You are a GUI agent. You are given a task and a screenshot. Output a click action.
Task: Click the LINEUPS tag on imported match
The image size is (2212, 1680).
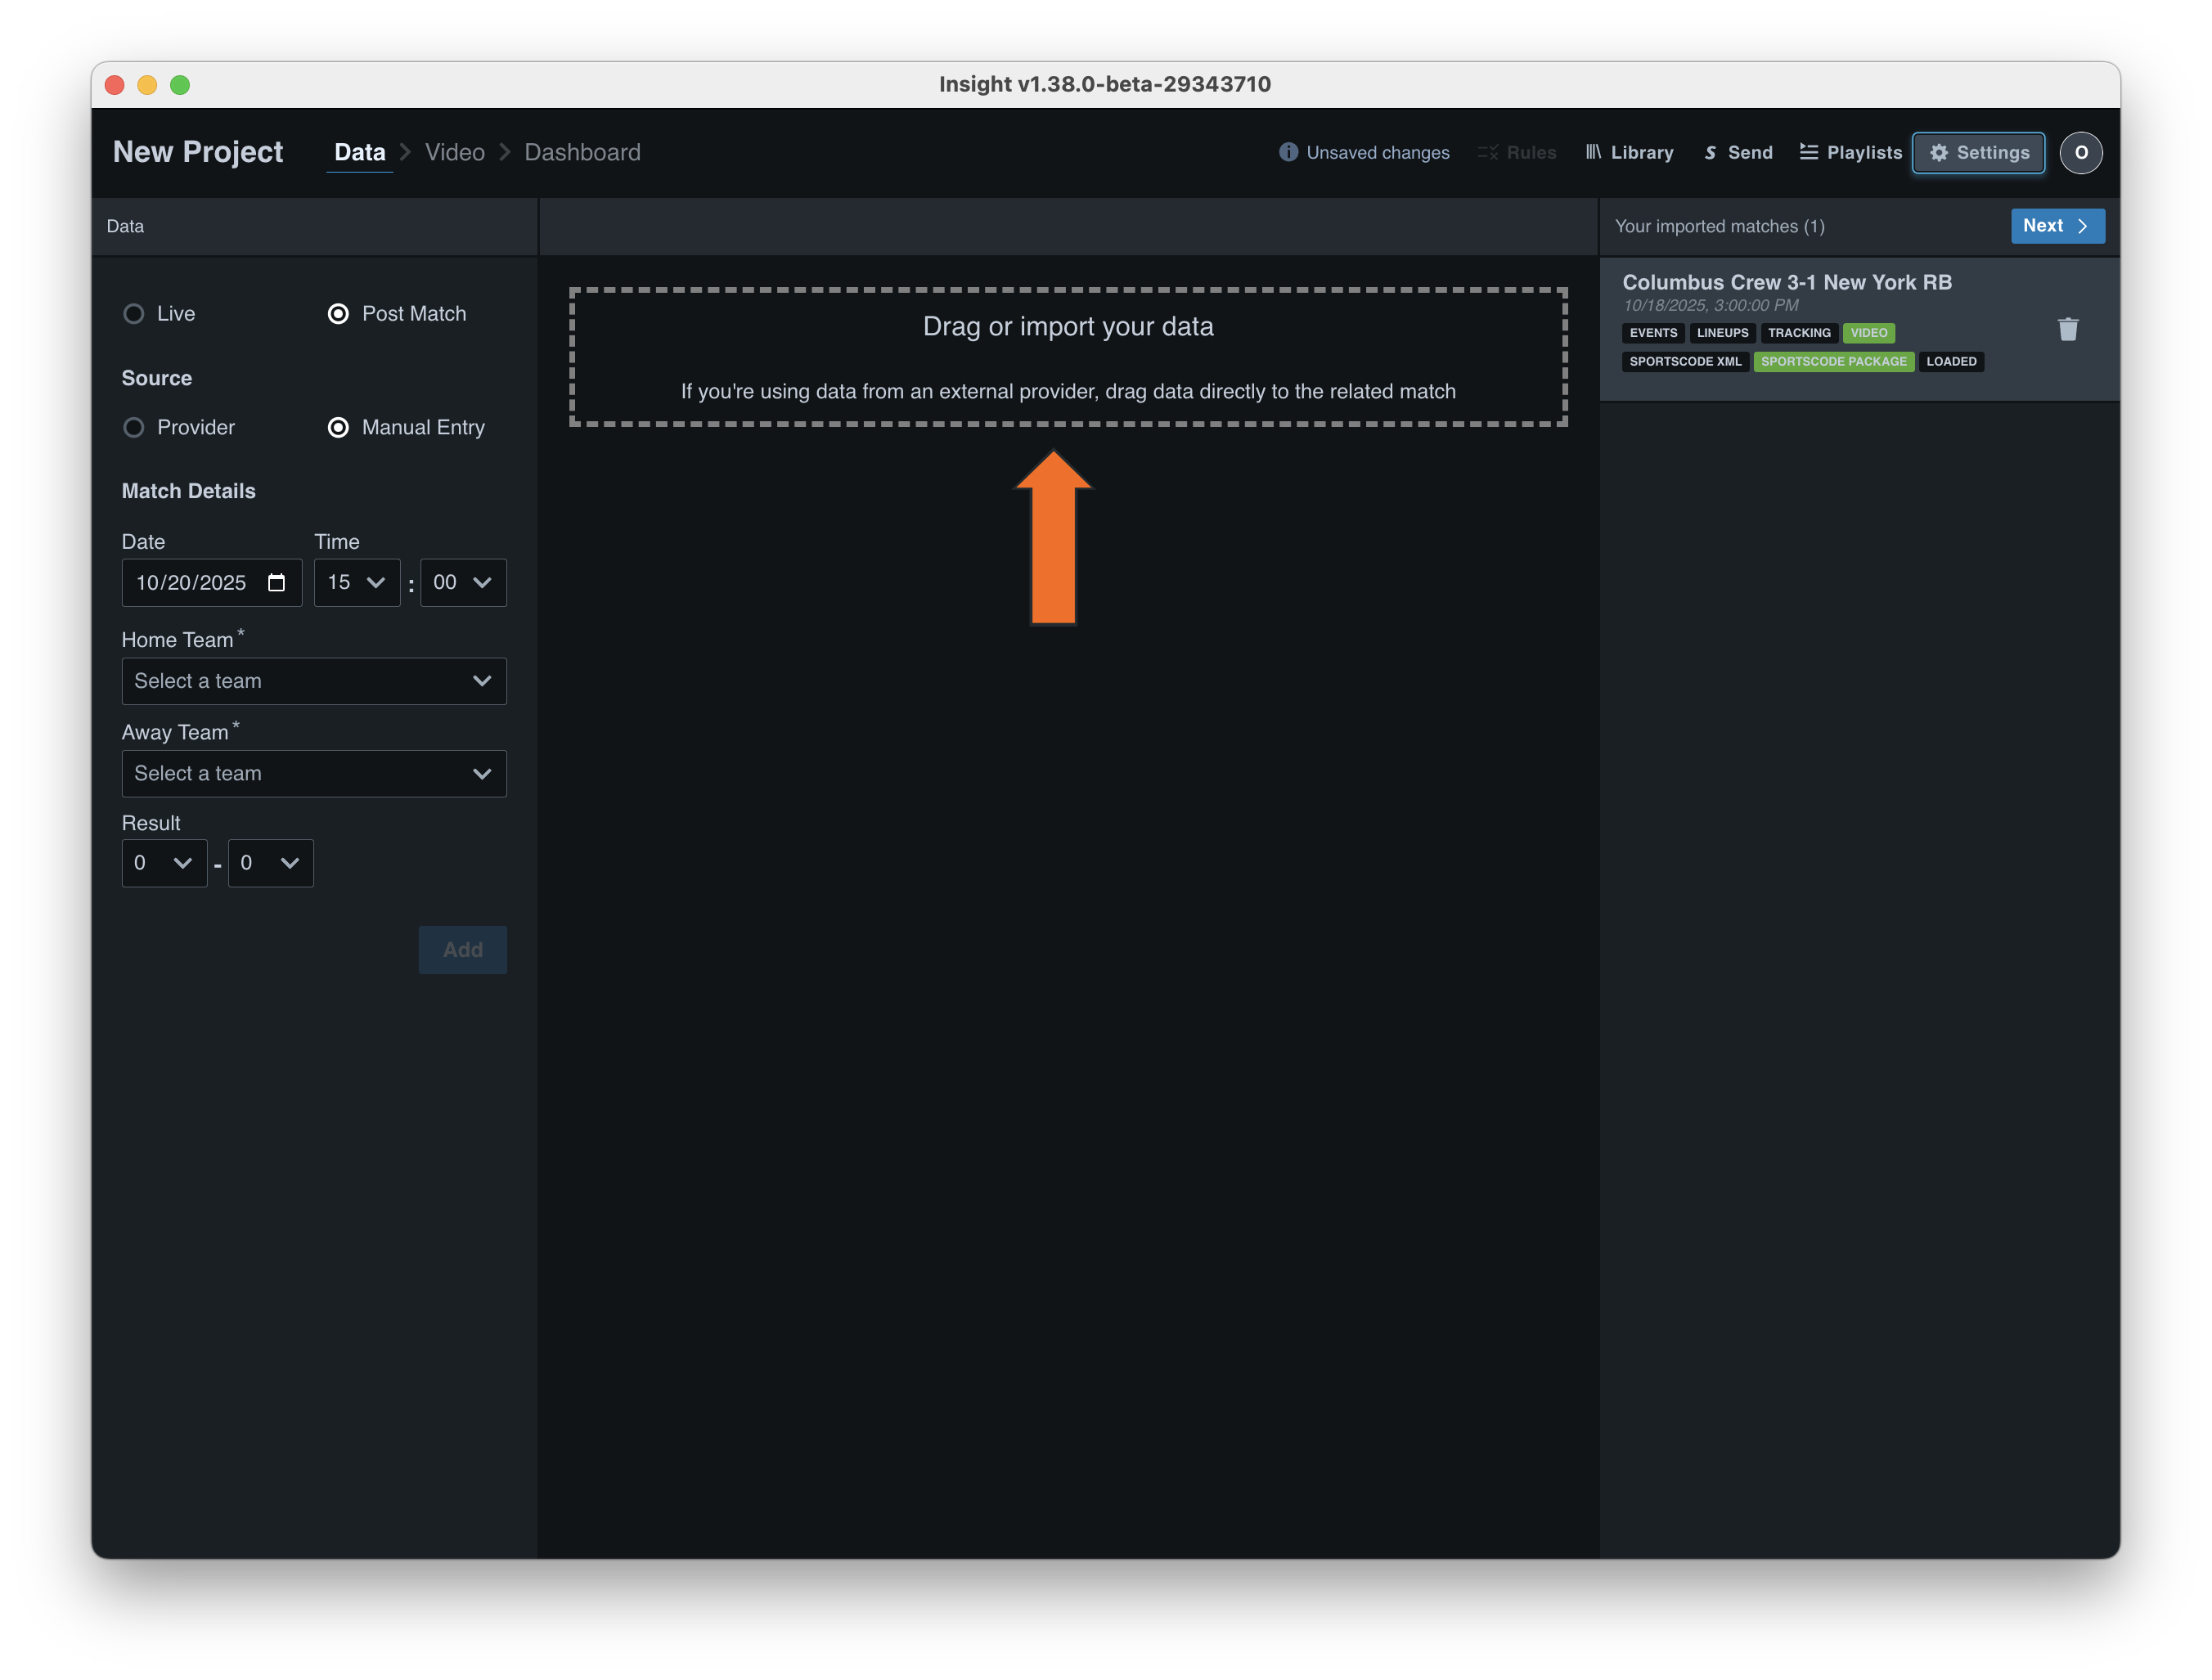(x=1723, y=333)
